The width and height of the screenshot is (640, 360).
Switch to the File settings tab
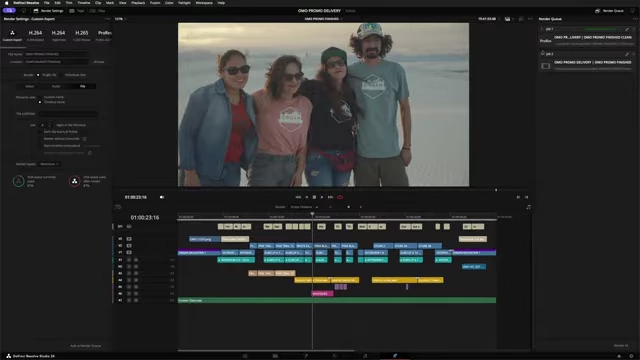82,87
